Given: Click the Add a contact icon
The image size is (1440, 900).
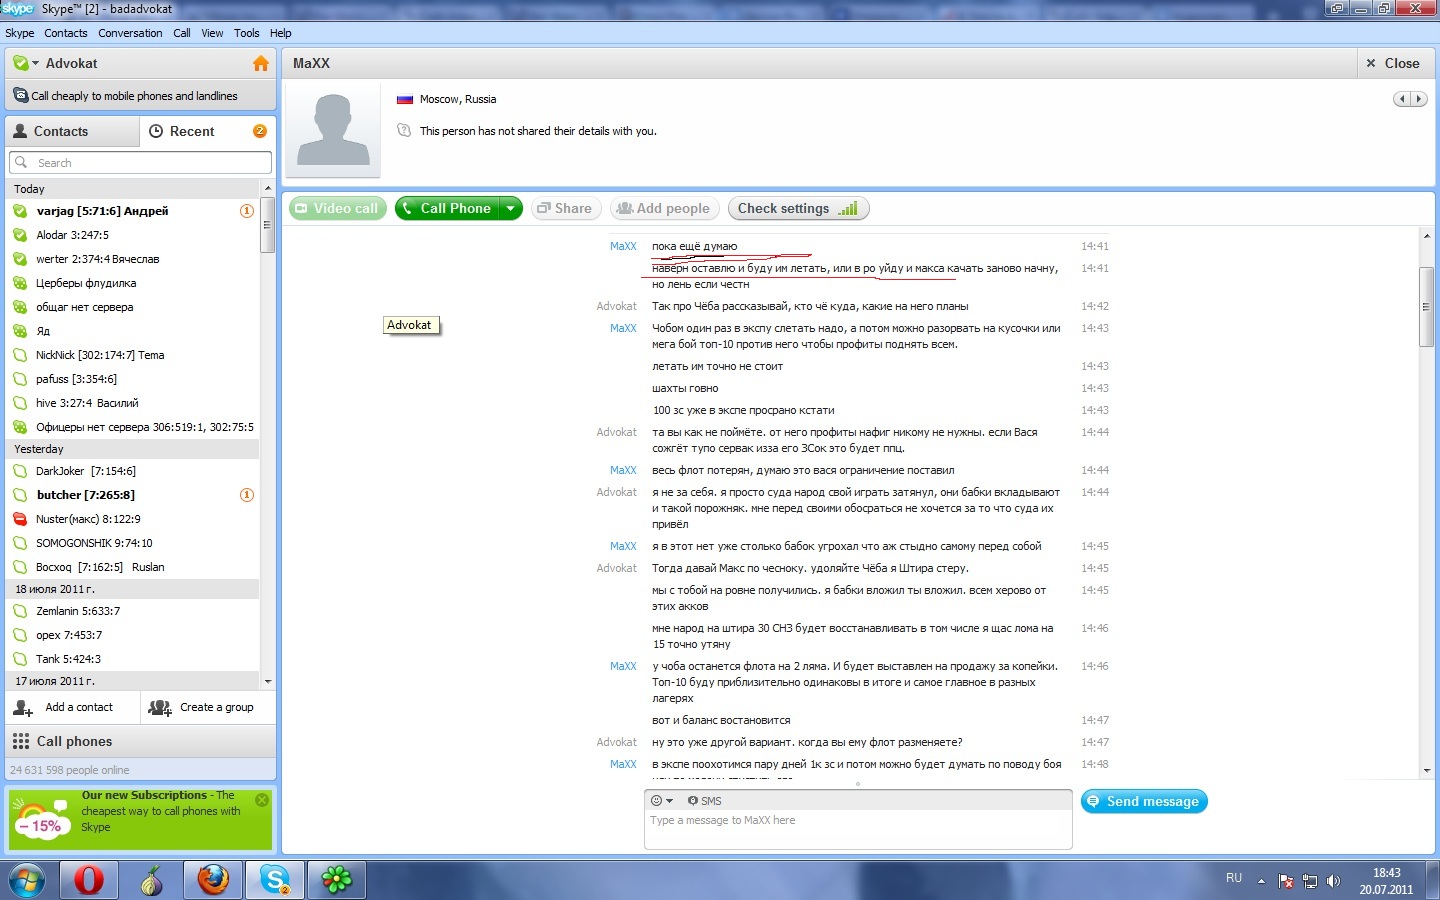Looking at the screenshot, I should (x=23, y=707).
